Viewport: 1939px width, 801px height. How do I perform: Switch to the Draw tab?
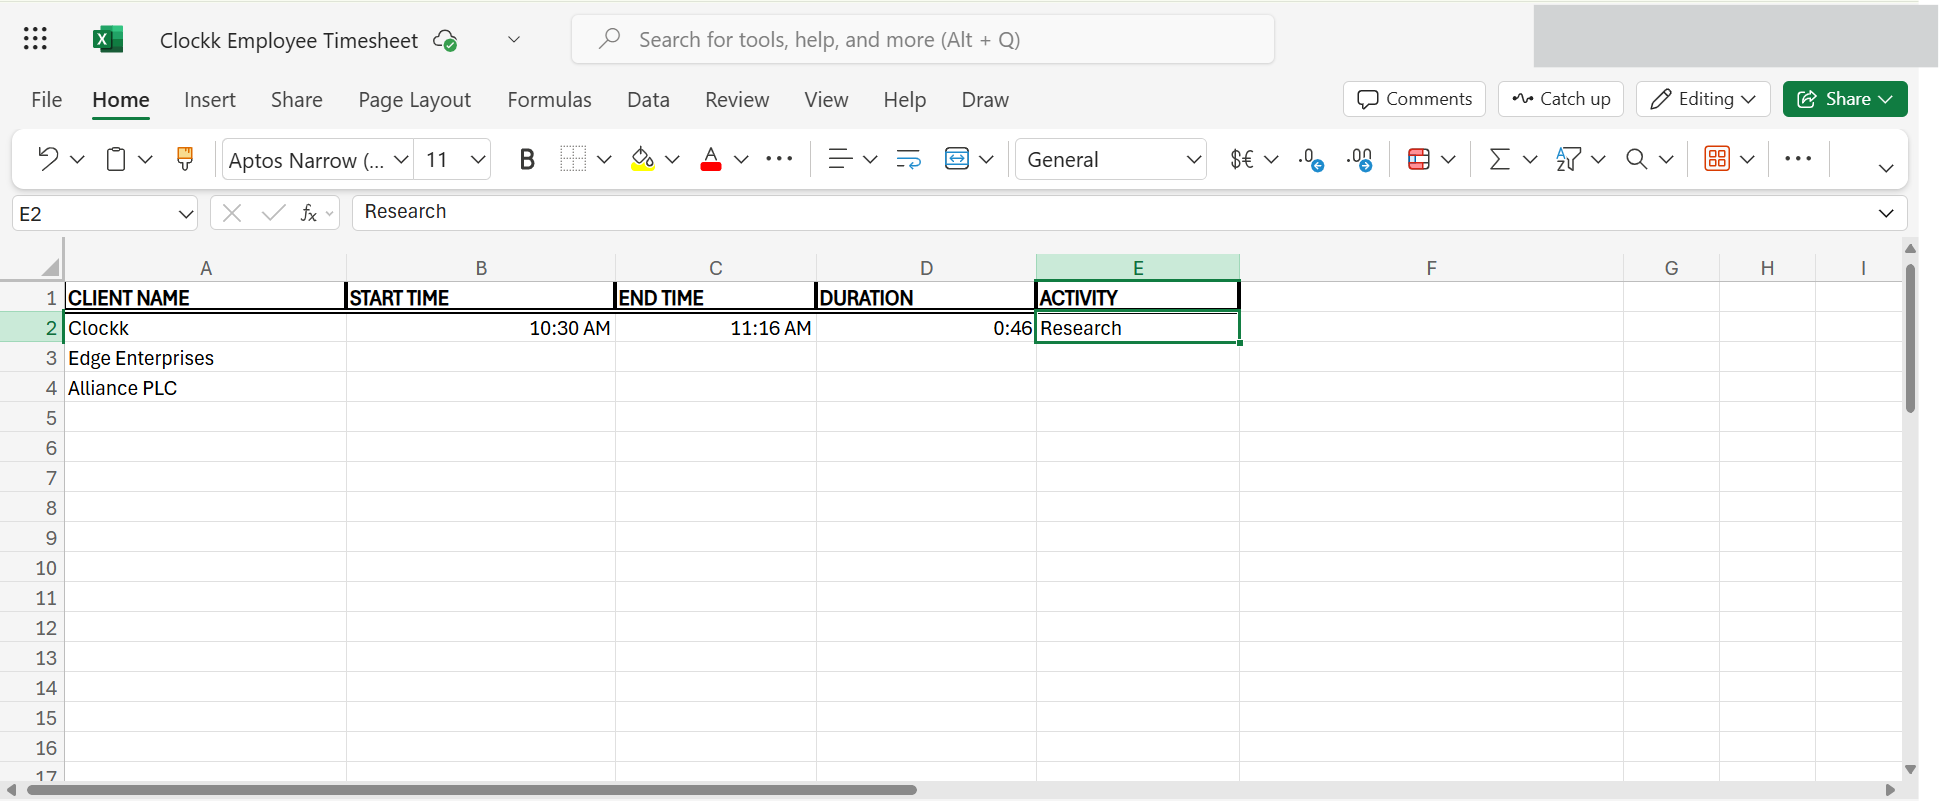click(985, 100)
